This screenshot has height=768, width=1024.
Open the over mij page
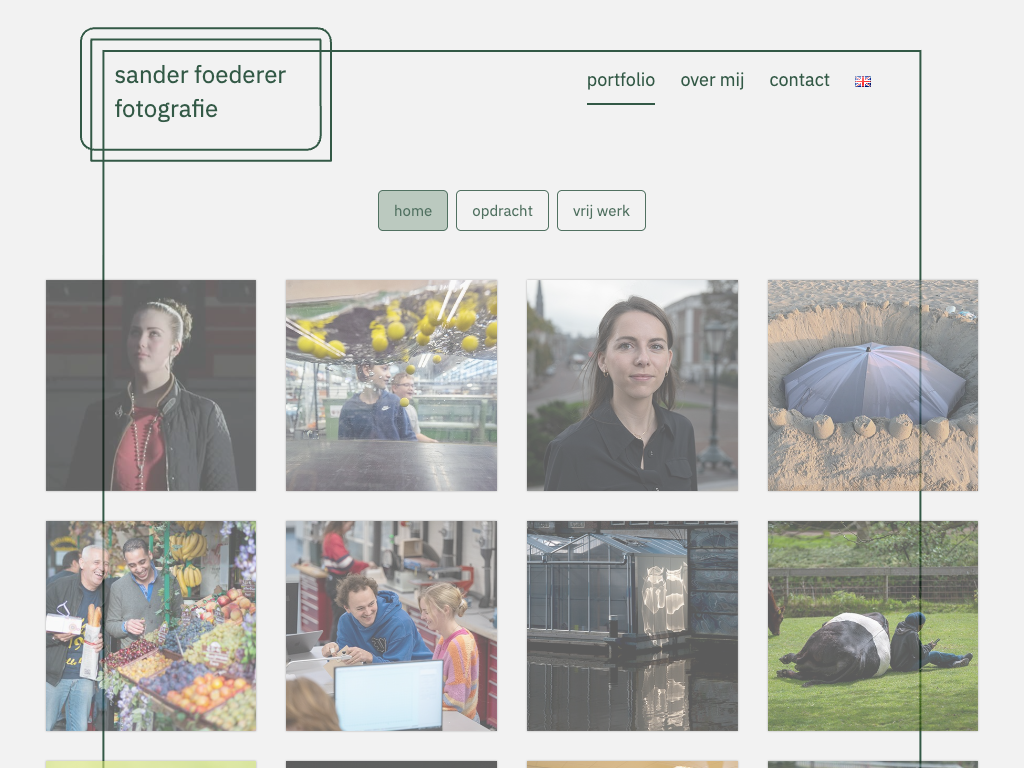tap(712, 80)
